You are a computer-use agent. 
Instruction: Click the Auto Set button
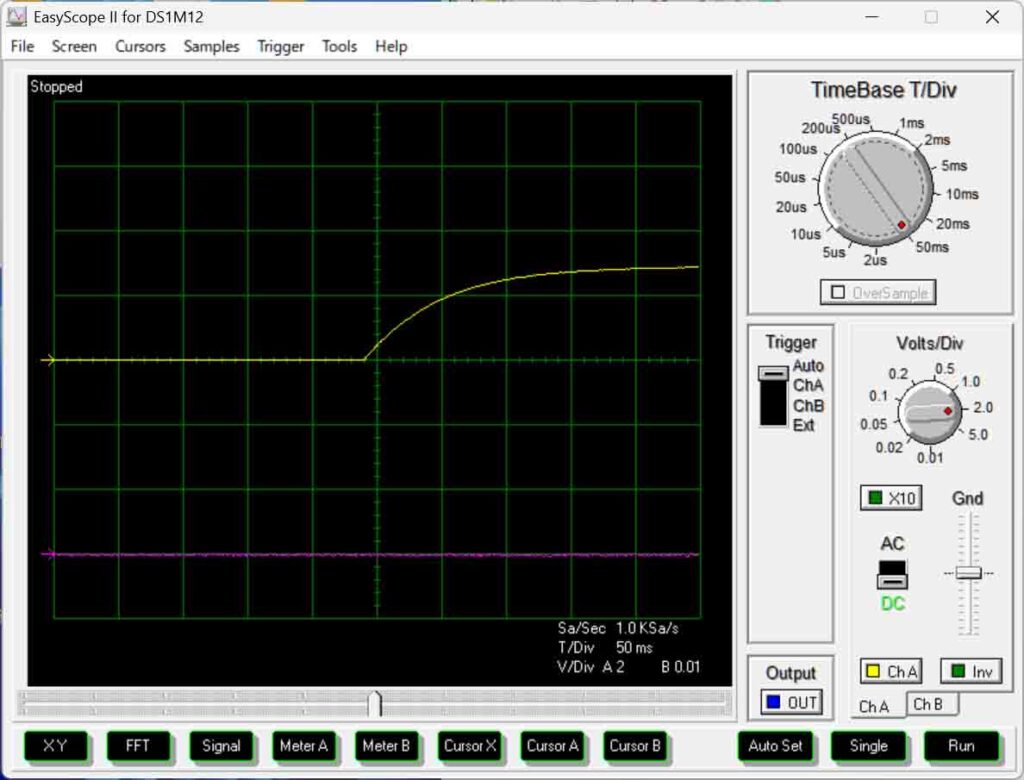pyautogui.click(x=775, y=746)
